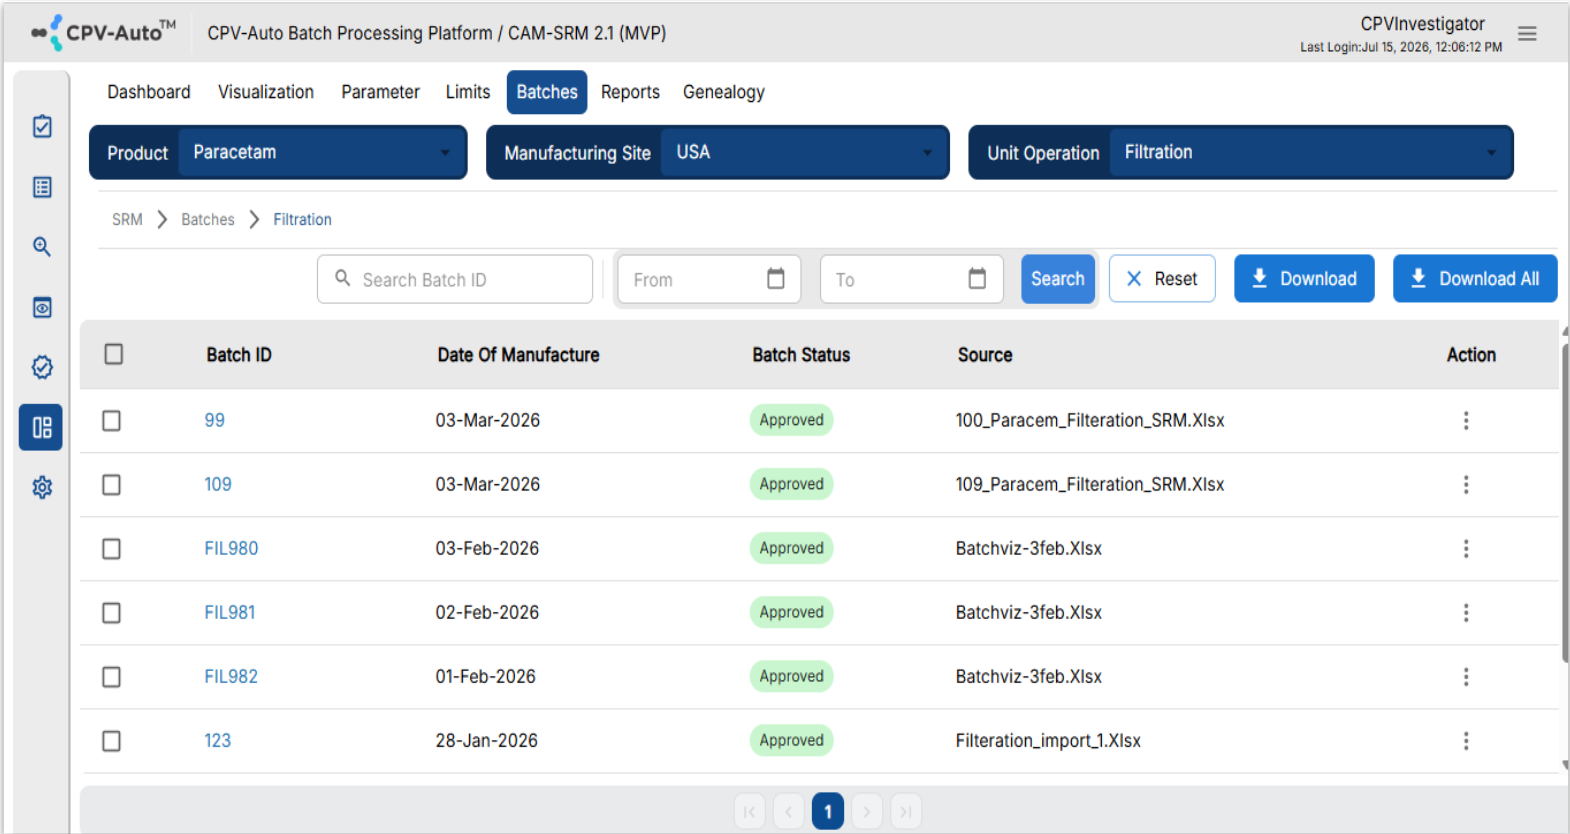
Task: Open action menu for batch FIL982
Action: [1466, 676]
